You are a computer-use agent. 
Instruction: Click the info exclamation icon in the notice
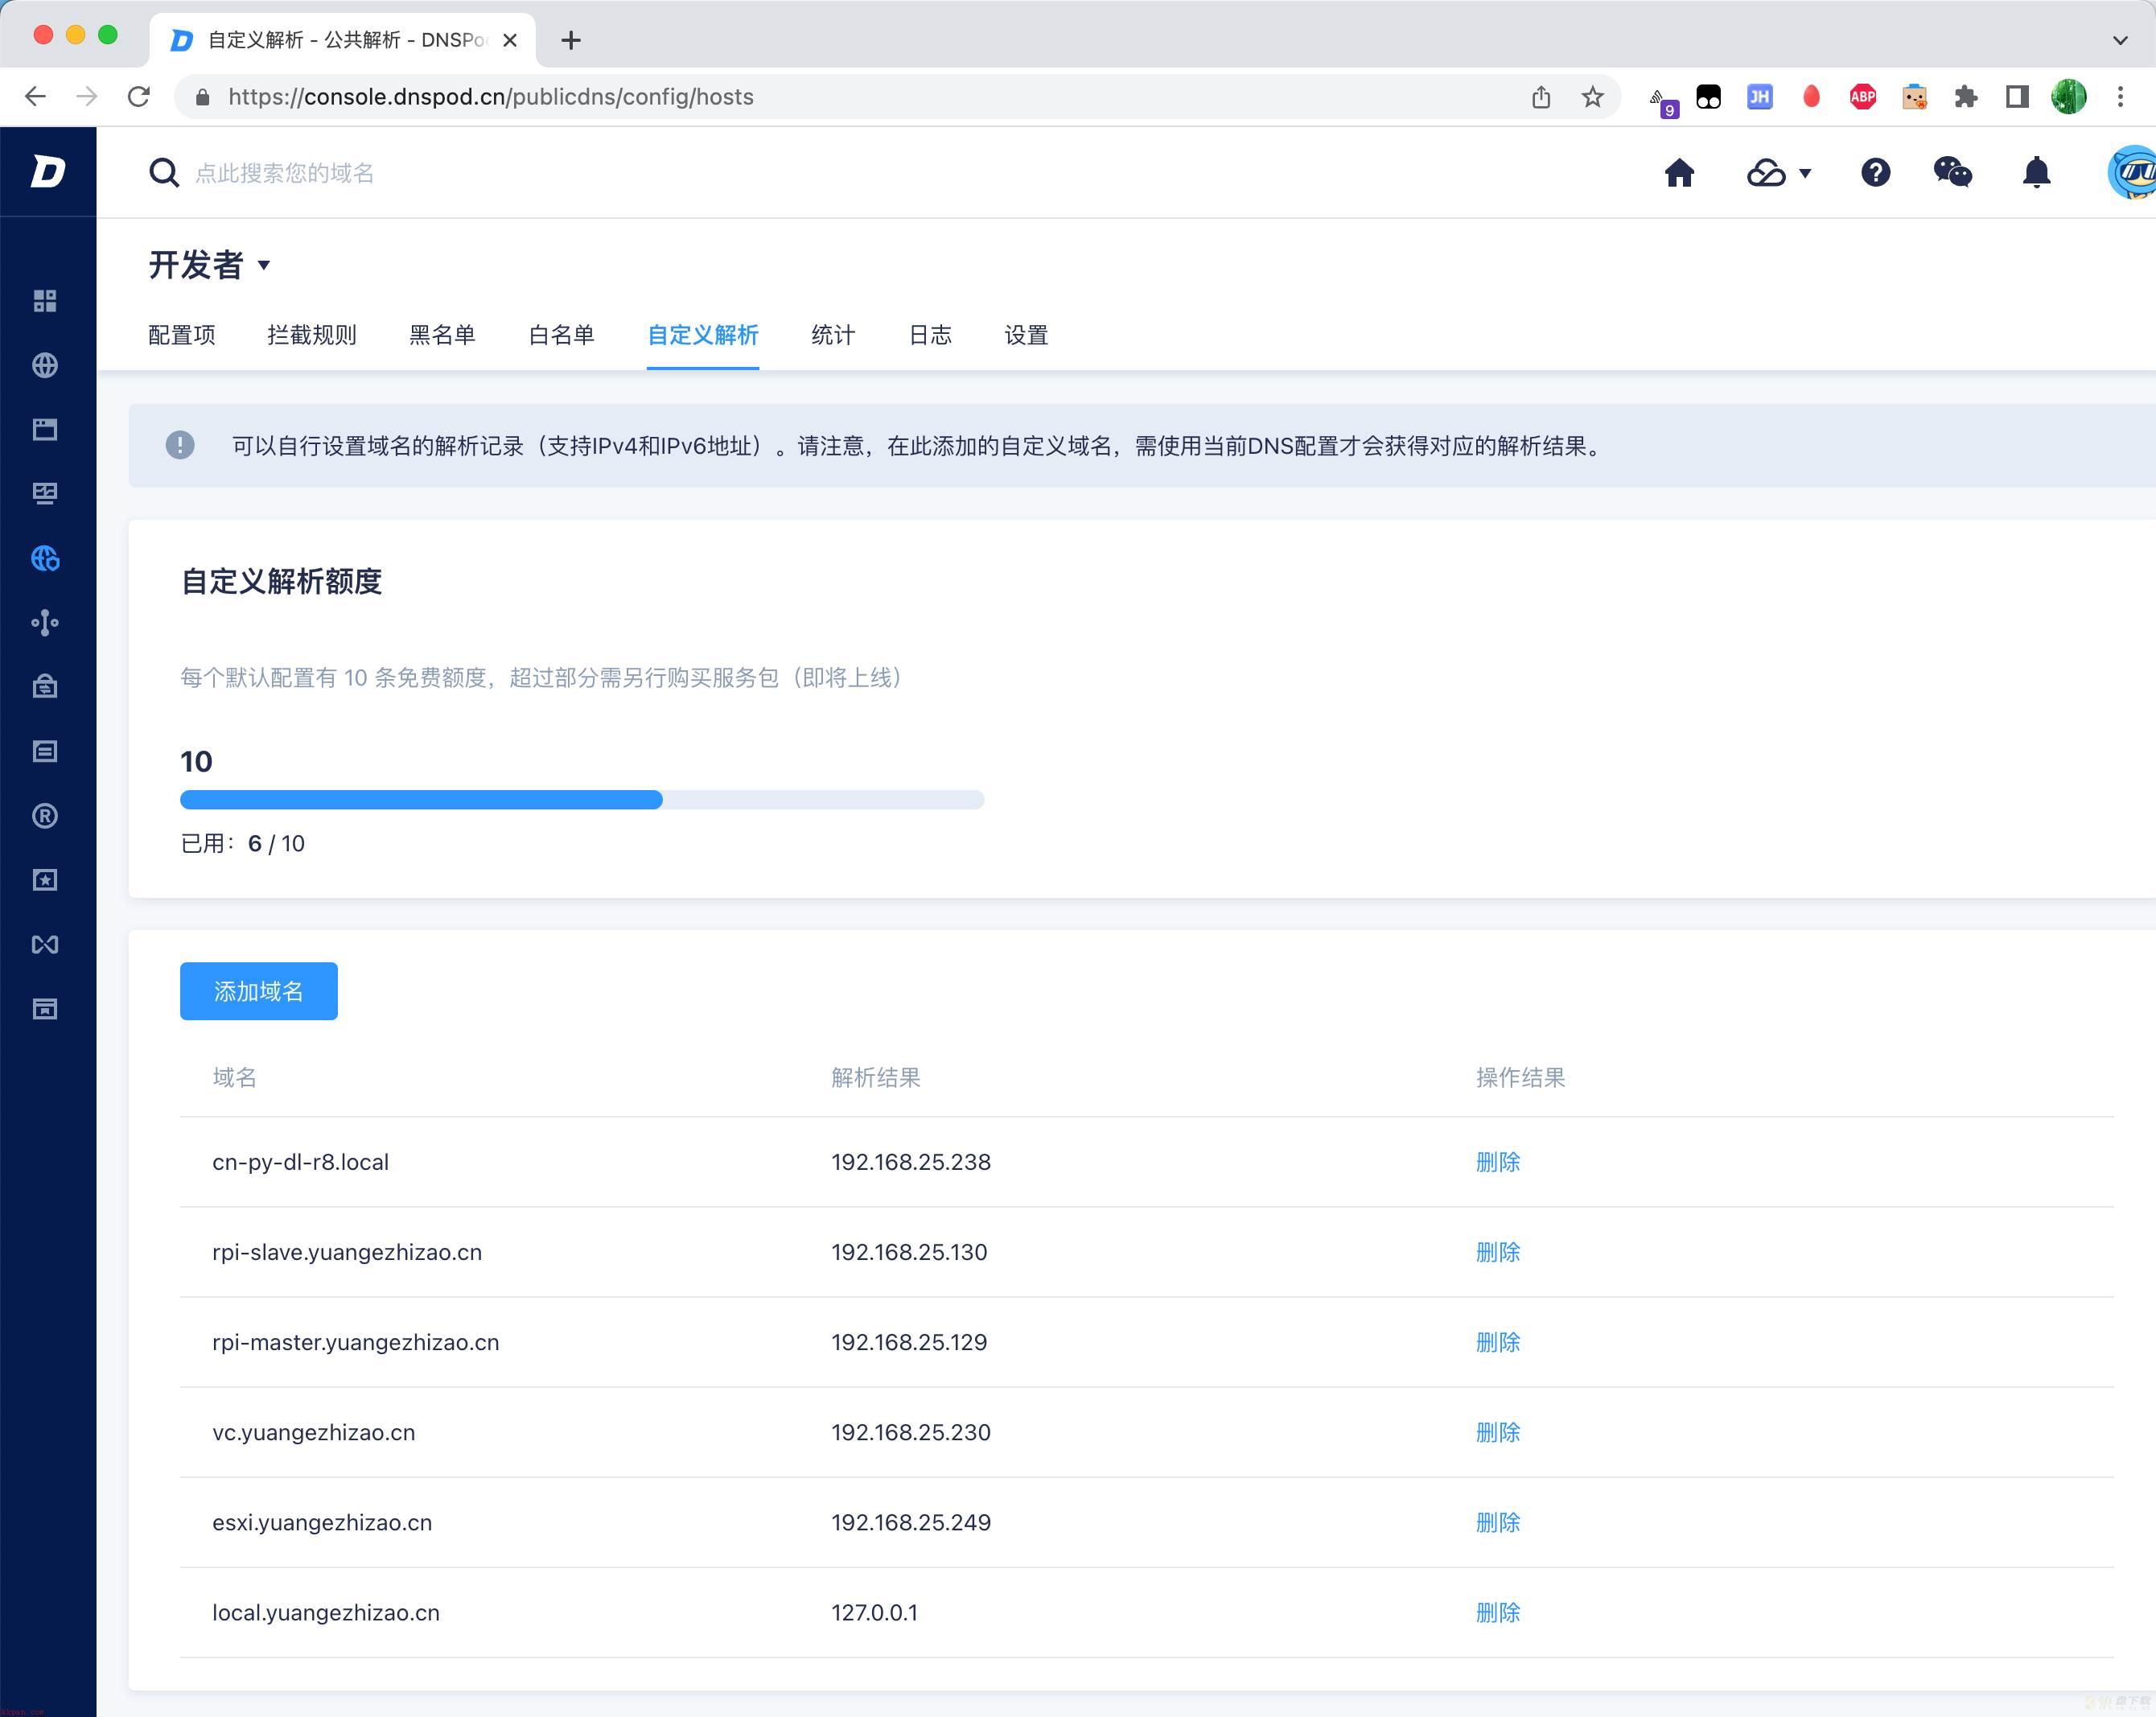coord(180,445)
